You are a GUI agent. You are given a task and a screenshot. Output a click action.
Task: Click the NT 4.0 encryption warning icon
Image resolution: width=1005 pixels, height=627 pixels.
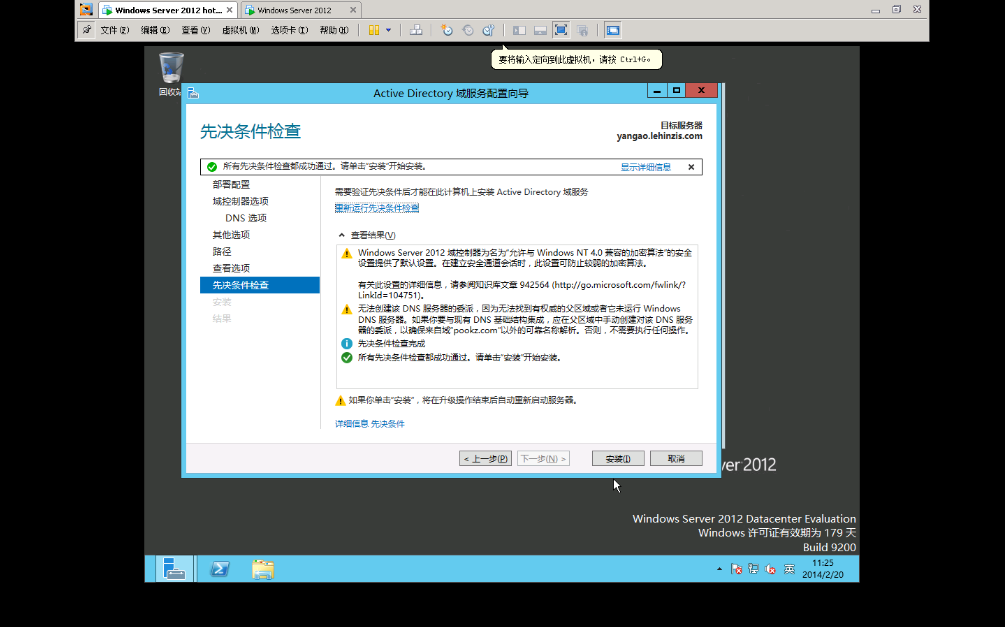tap(347, 253)
